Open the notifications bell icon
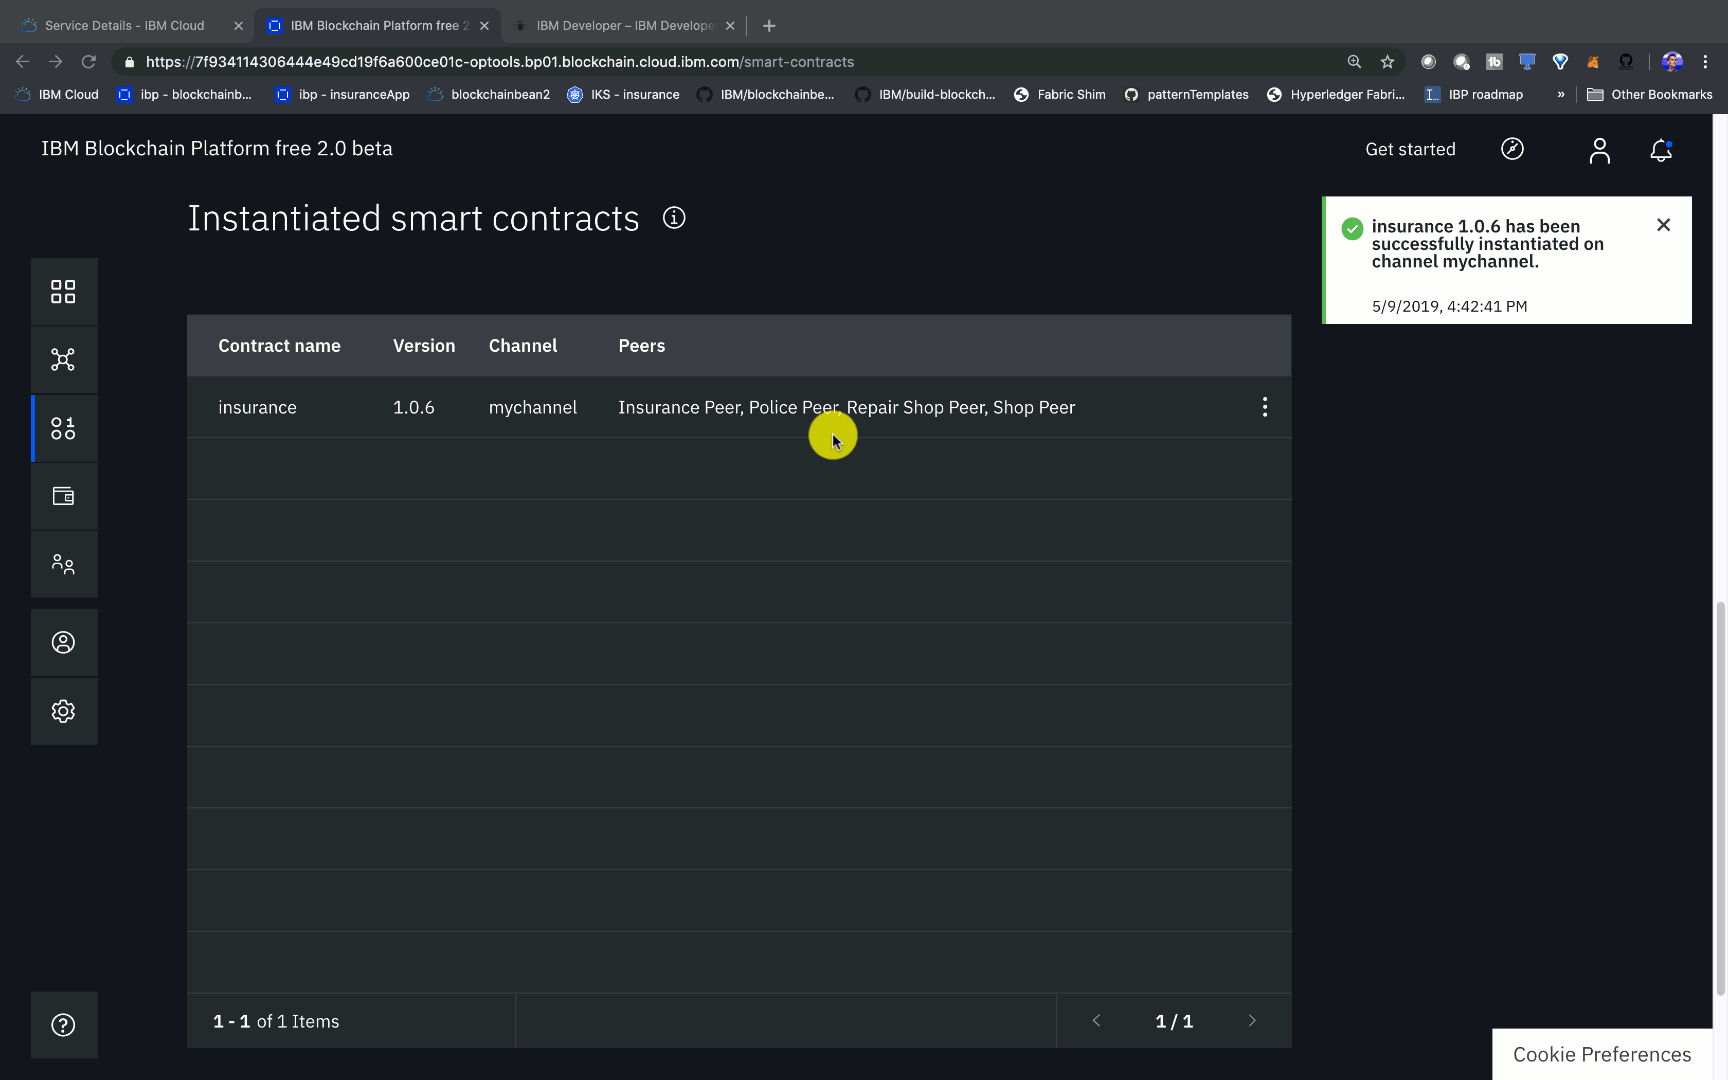 1661,150
